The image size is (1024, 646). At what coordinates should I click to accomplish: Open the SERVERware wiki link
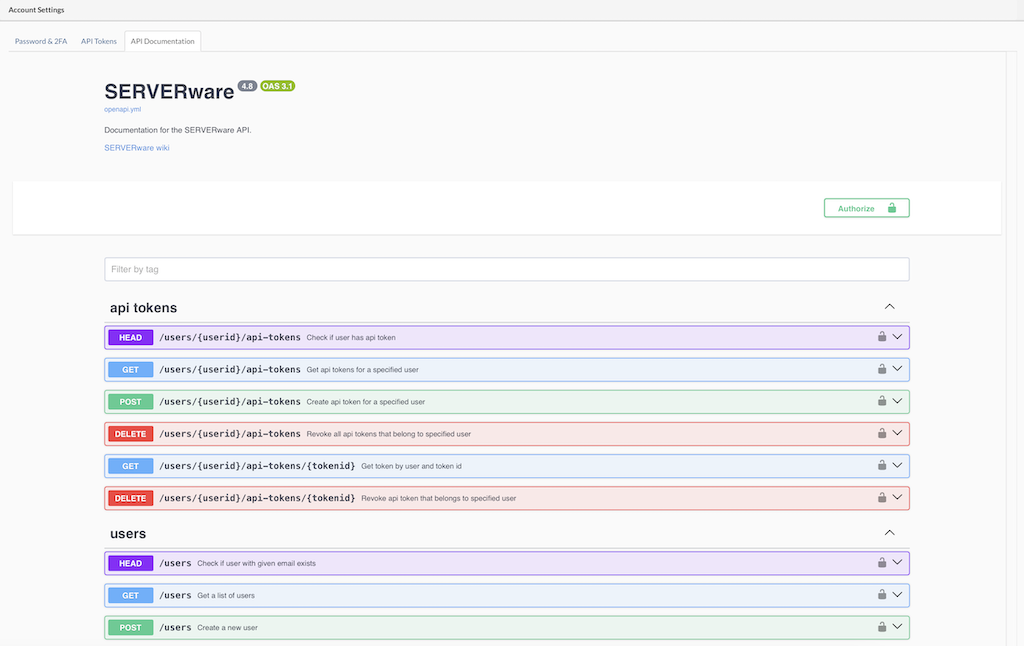(137, 148)
